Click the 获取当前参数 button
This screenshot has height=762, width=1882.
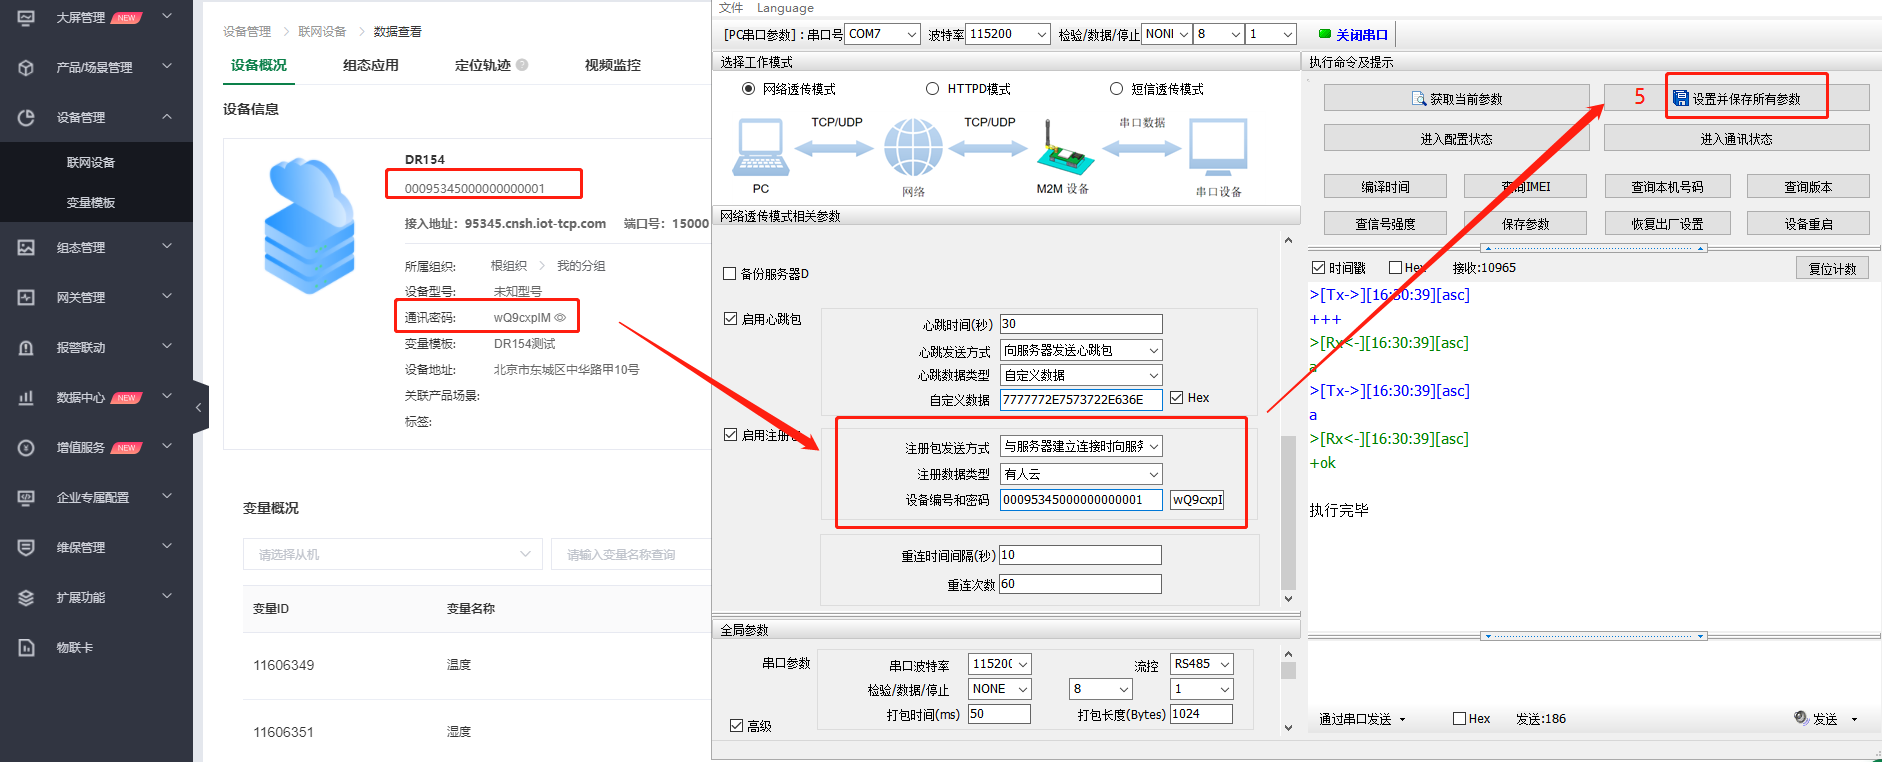pyautogui.click(x=1456, y=99)
